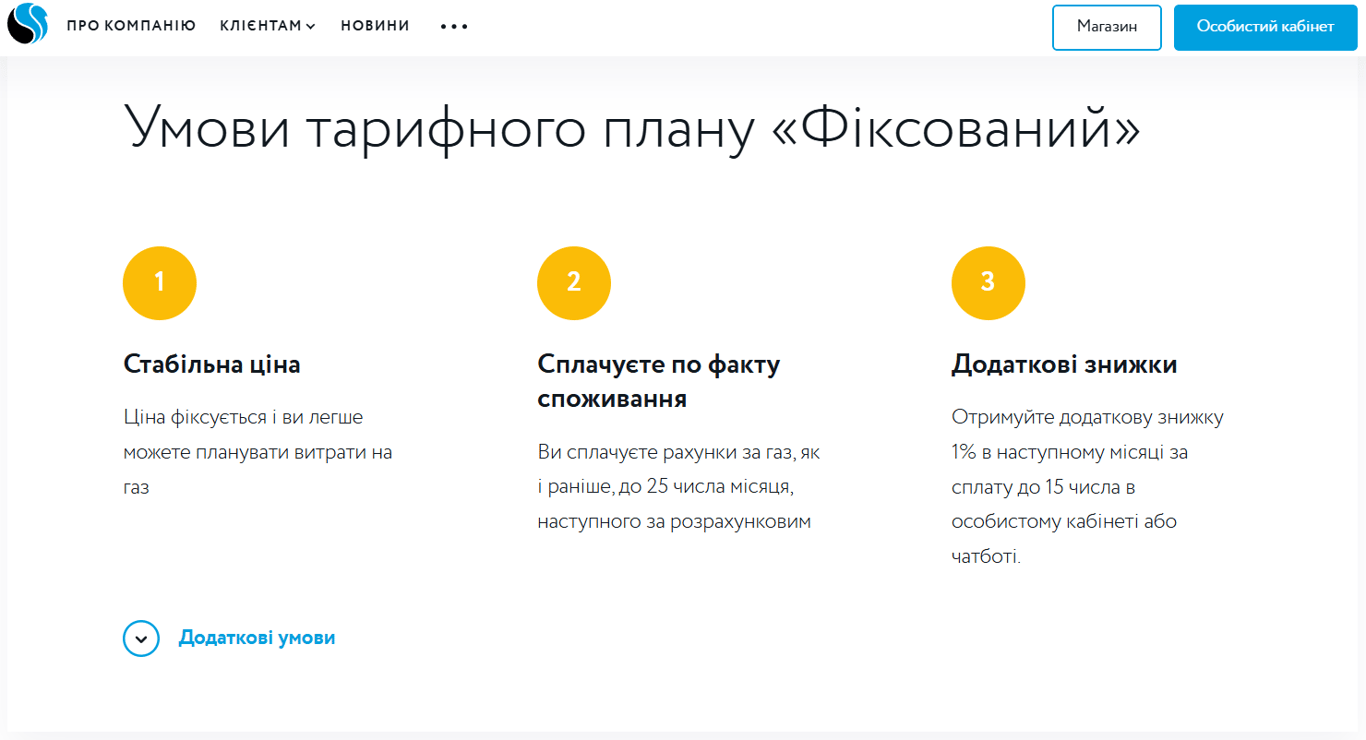Click the chevron arrow next to «Клієнтам»
The image size is (1366, 740).
click(x=311, y=27)
